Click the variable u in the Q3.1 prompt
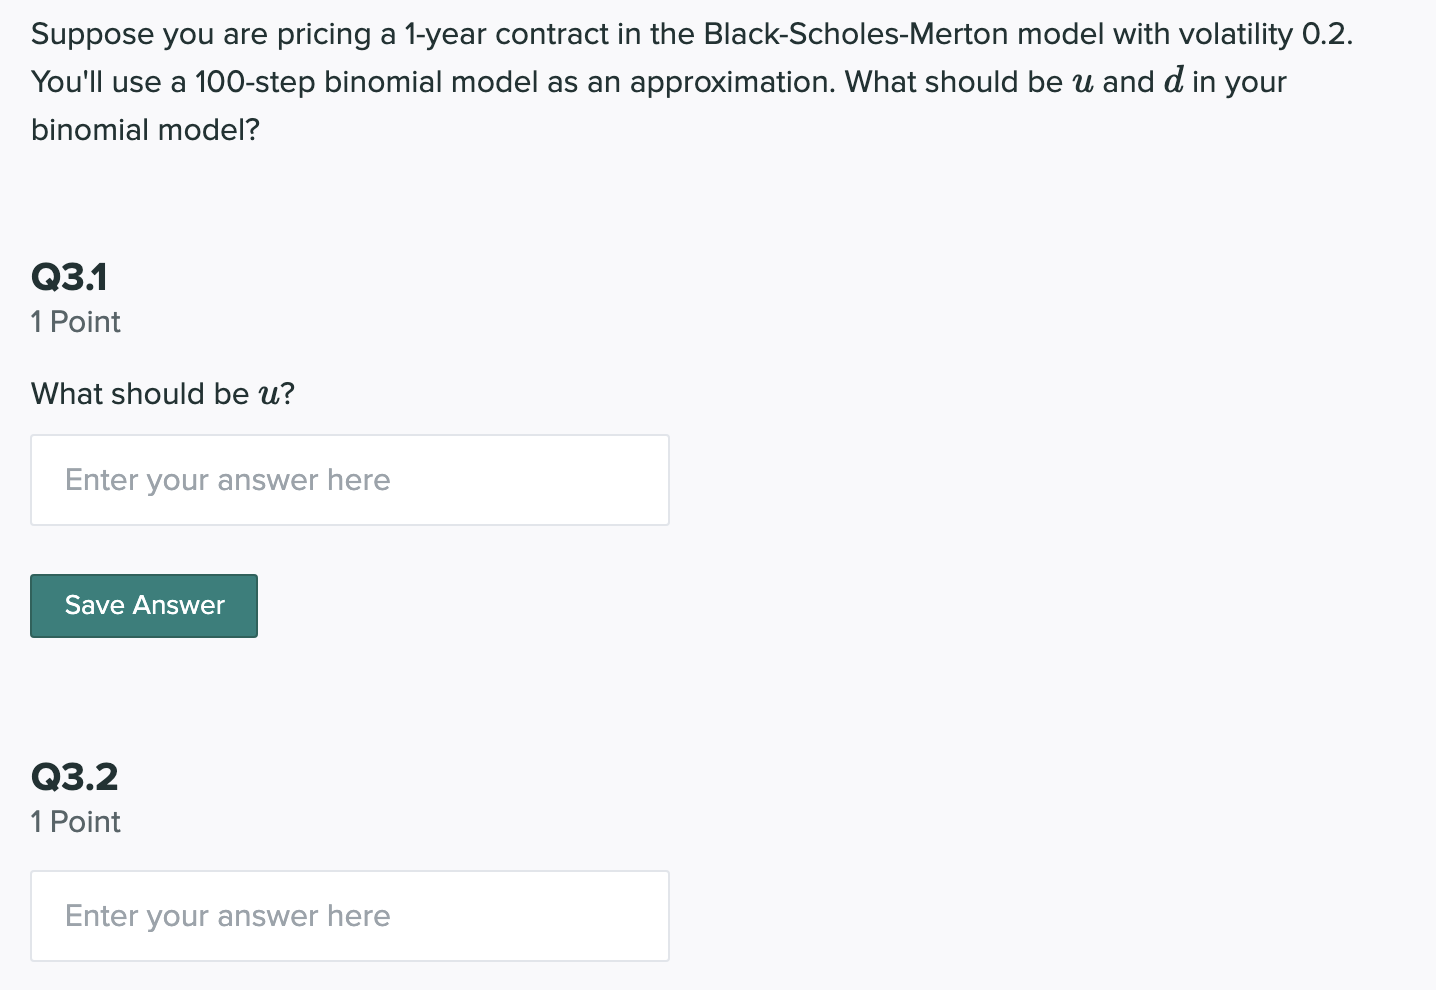The width and height of the screenshot is (1436, 990). pos(268,395)
